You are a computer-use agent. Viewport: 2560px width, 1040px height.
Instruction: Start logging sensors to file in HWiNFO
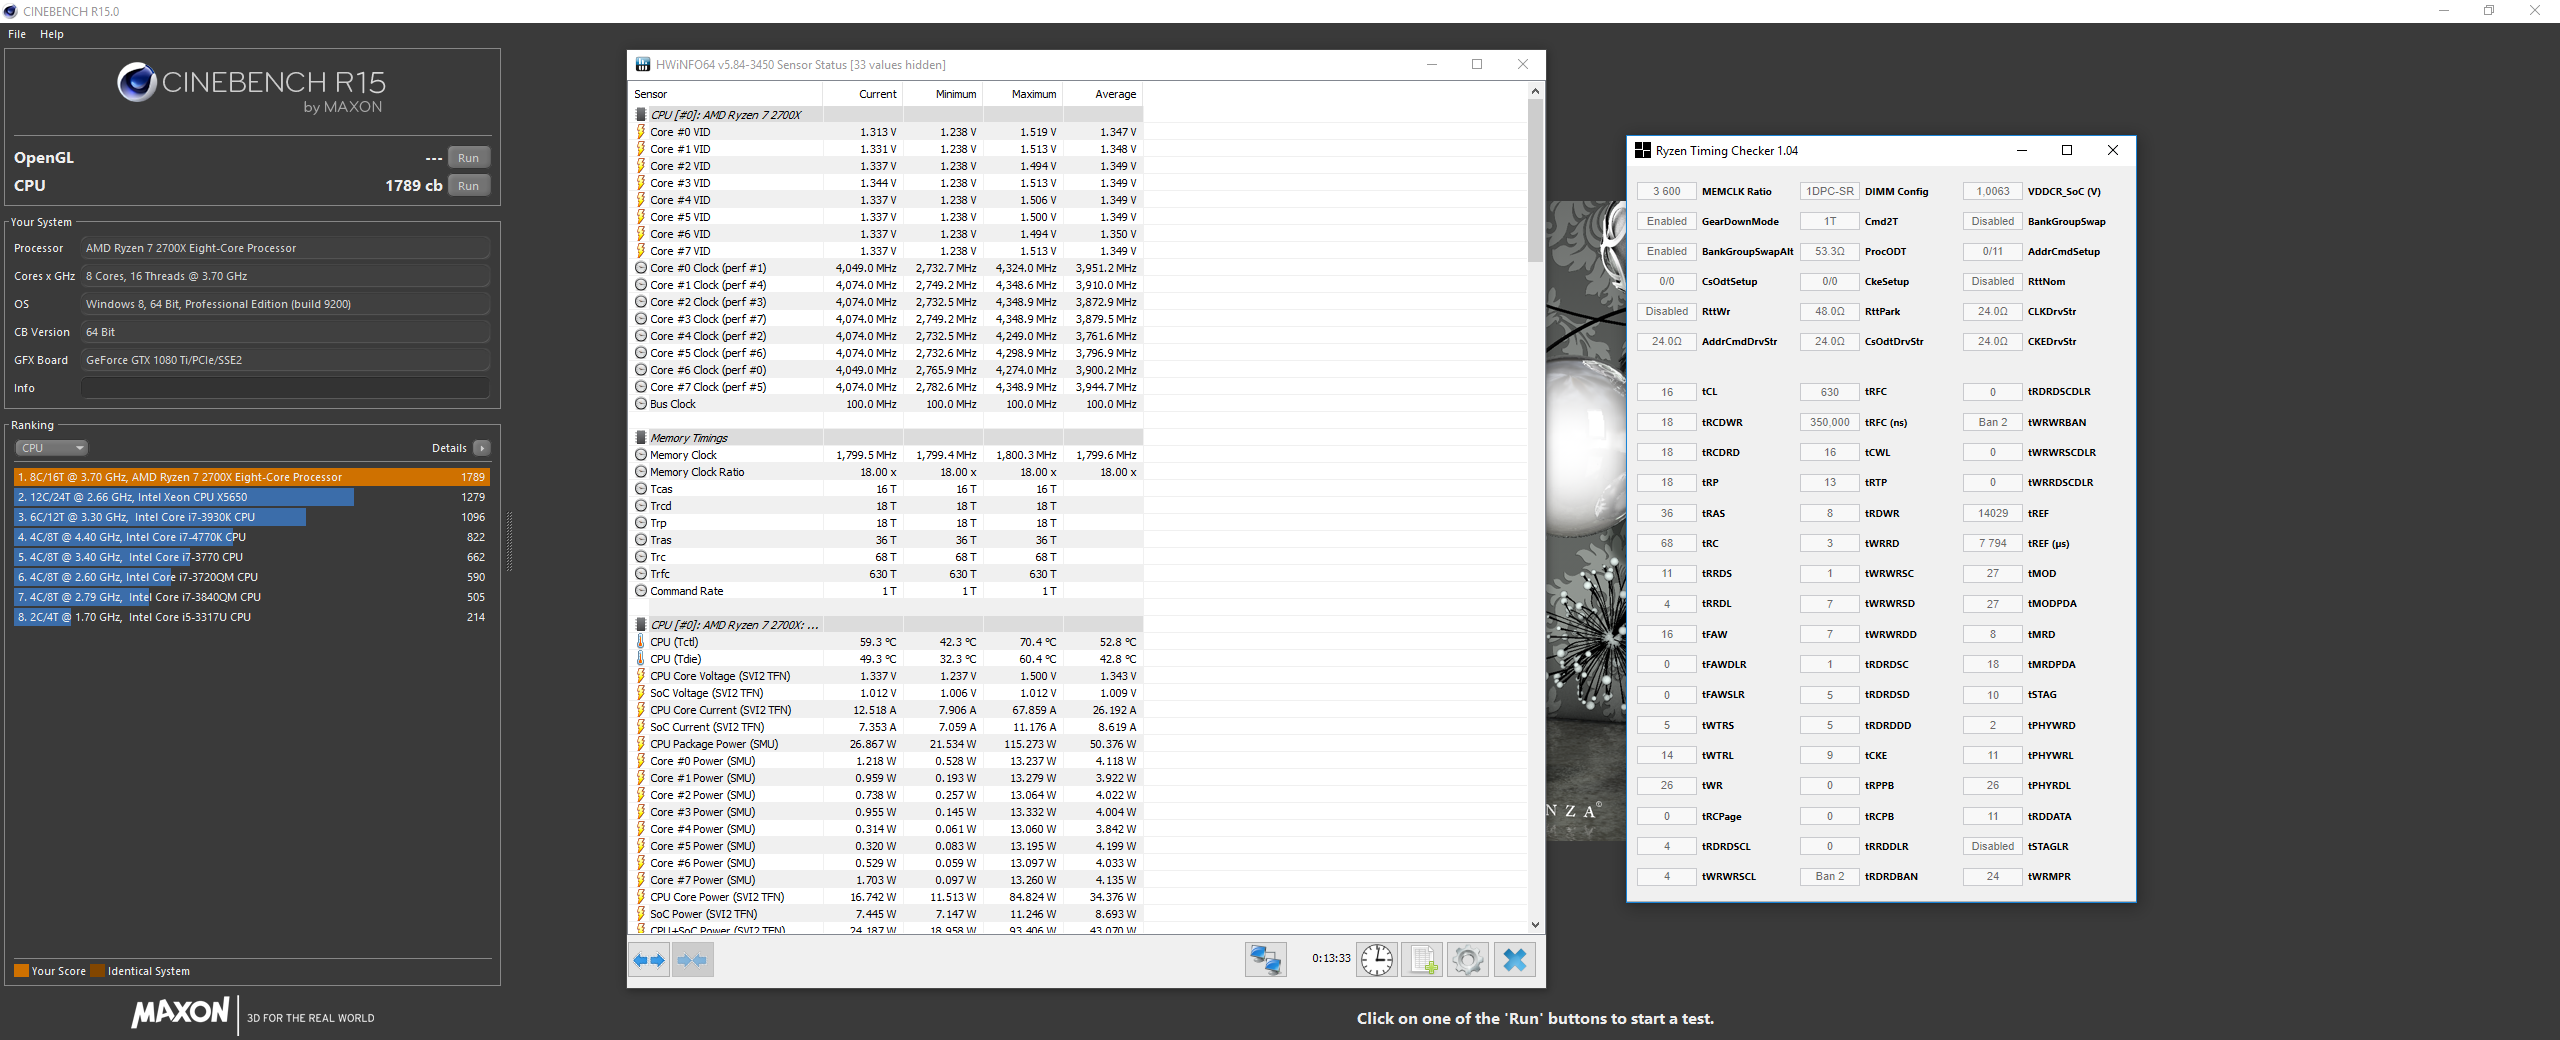(1422, 960)
